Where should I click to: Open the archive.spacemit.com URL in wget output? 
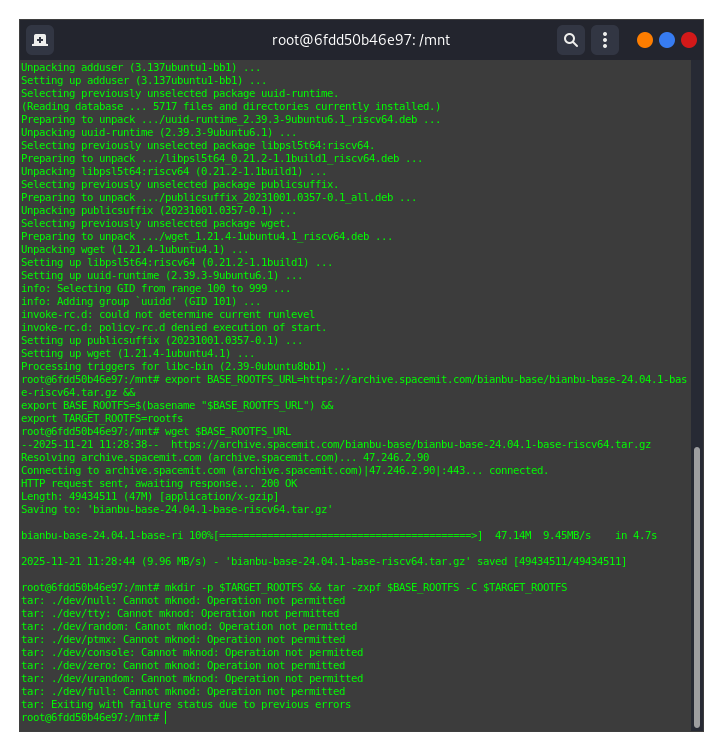410,444
